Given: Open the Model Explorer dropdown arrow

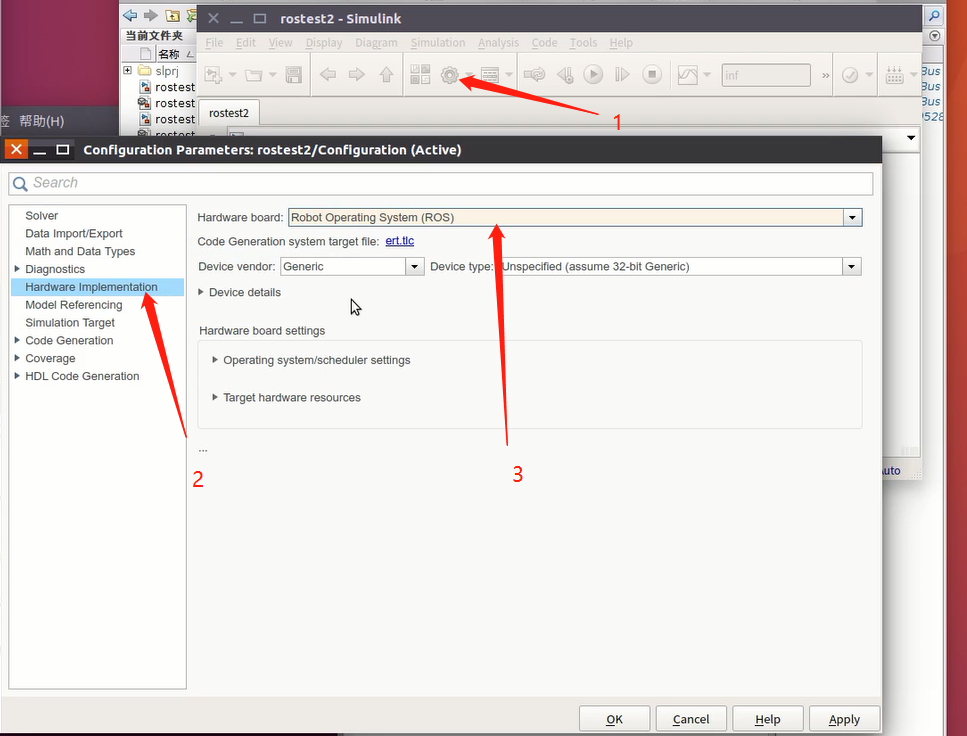Looking at the screenshot, I should [509, 75].
